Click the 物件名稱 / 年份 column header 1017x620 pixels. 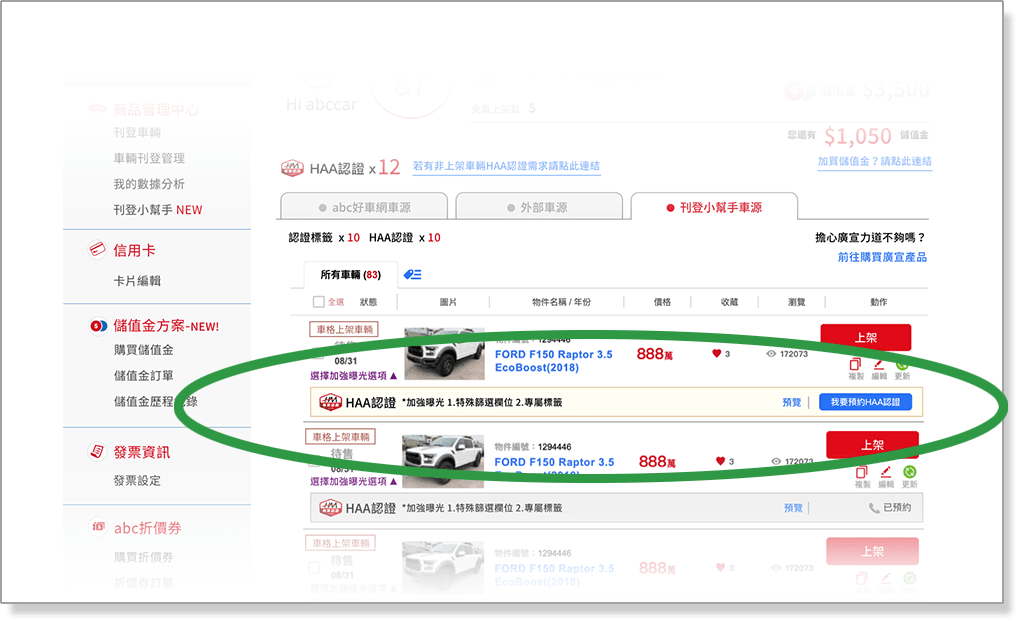[x=561, y=302]
